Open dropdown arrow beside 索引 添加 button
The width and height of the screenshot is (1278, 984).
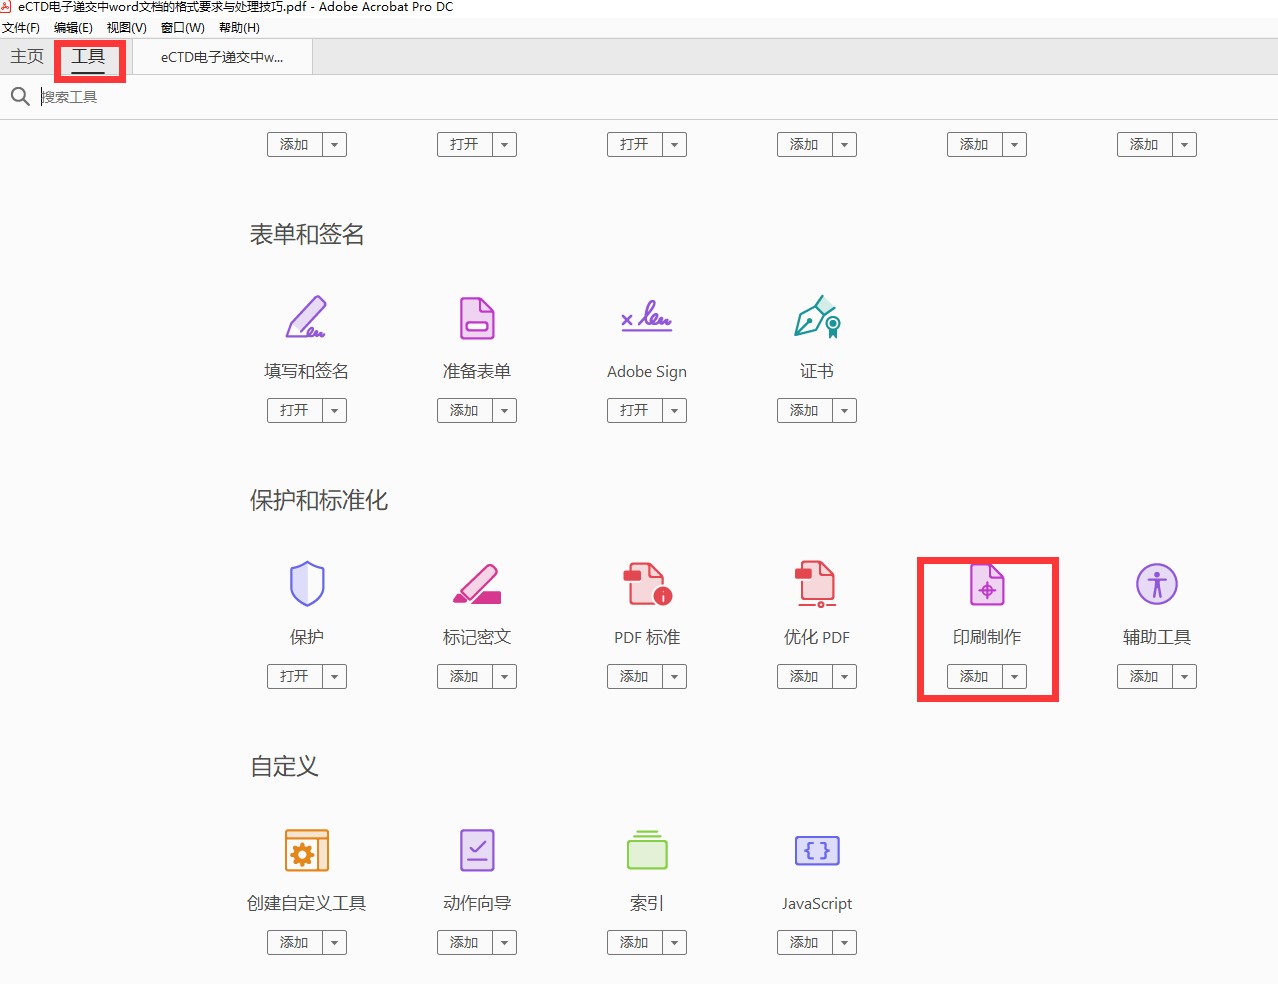click(x=674, y=943)
